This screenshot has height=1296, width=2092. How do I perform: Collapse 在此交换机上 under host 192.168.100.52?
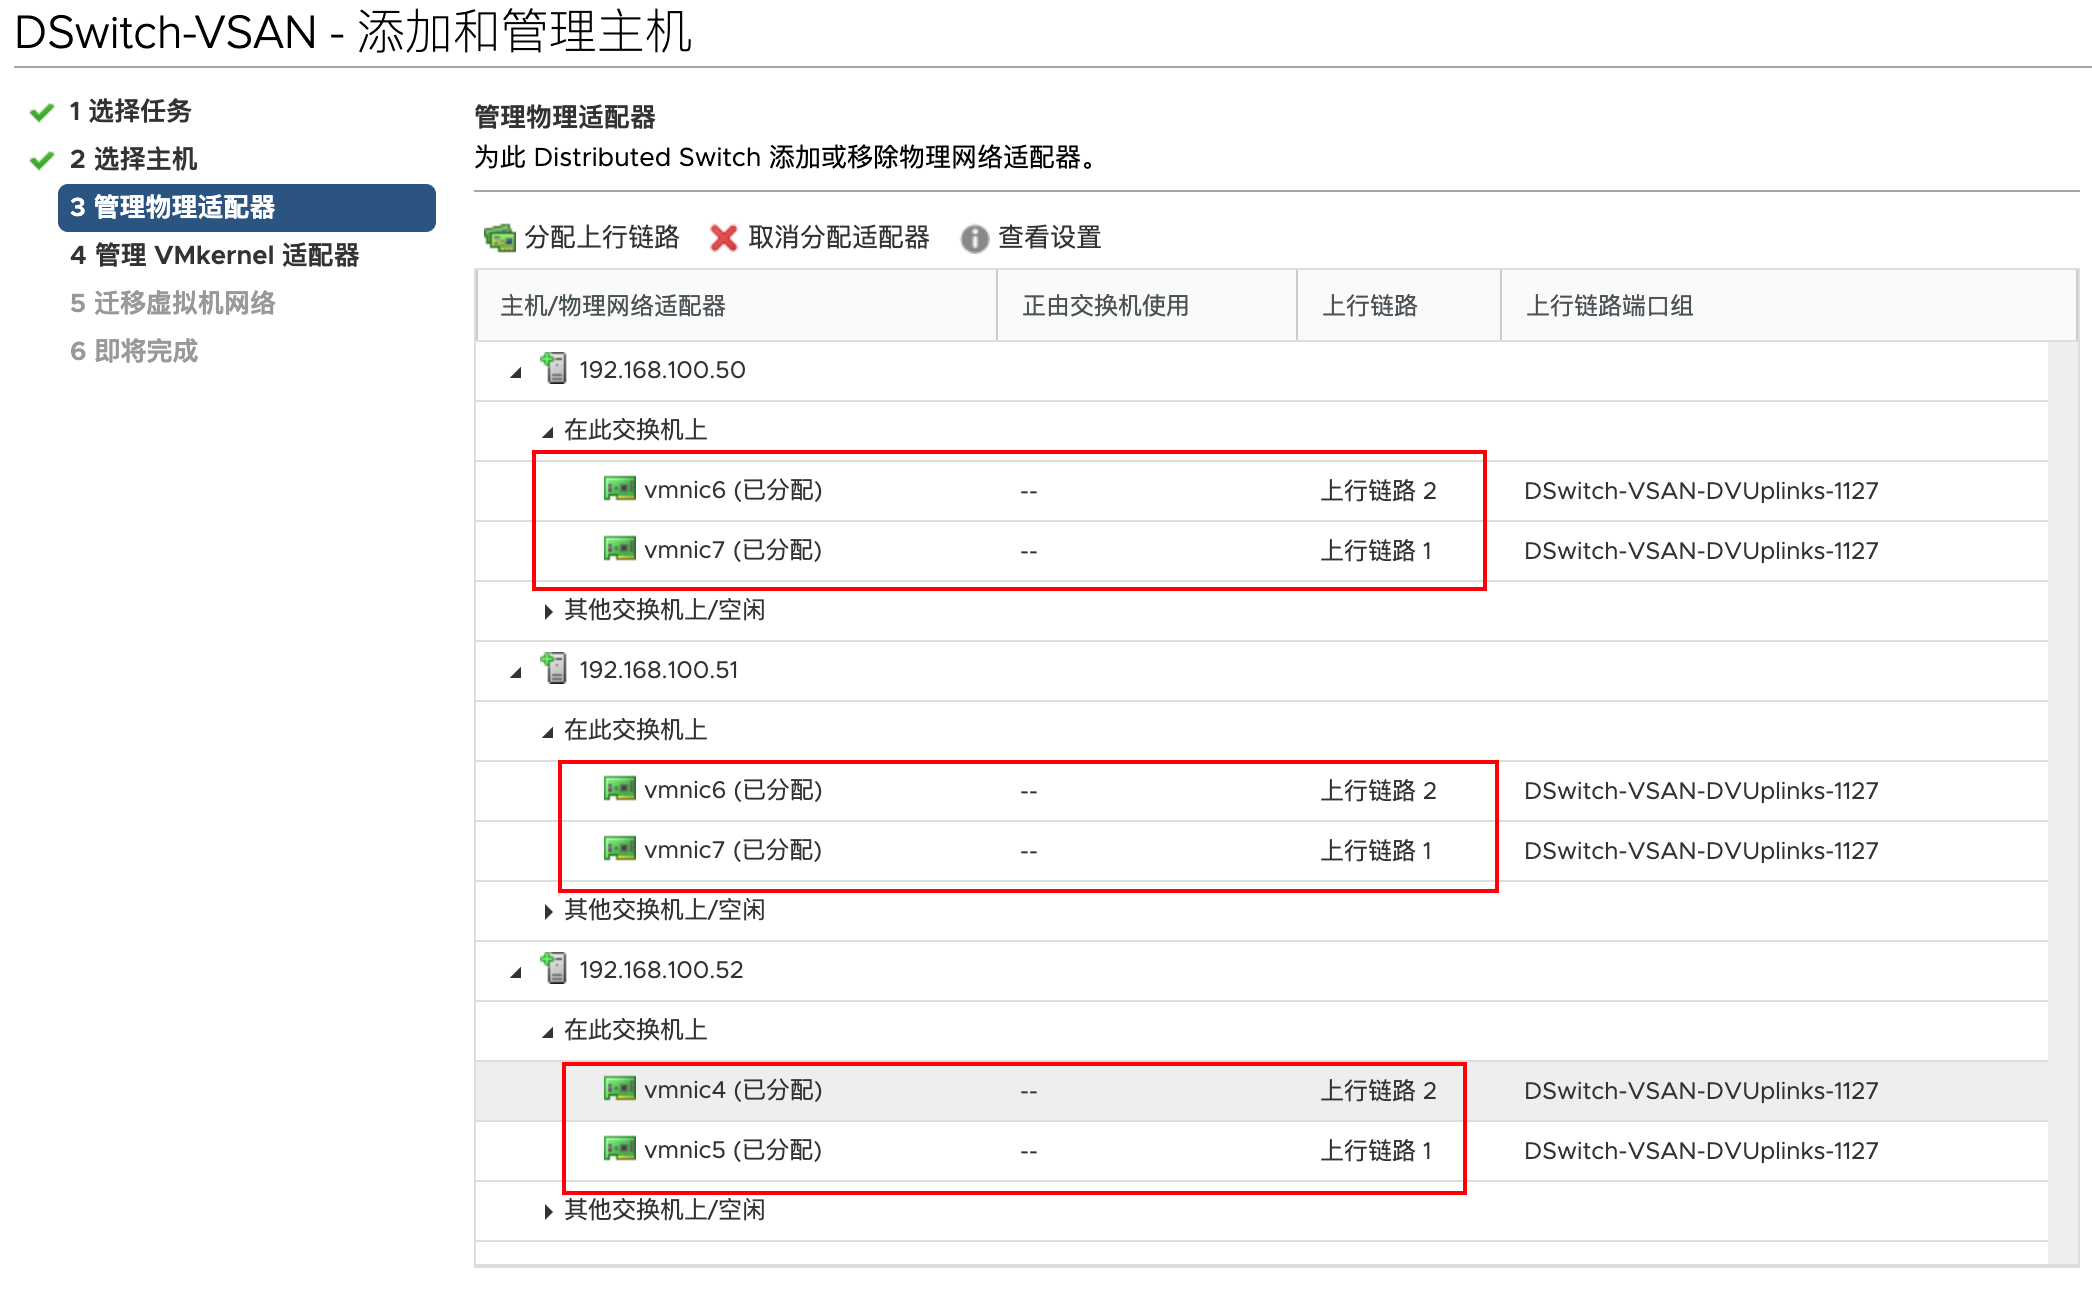(548, 1032)
